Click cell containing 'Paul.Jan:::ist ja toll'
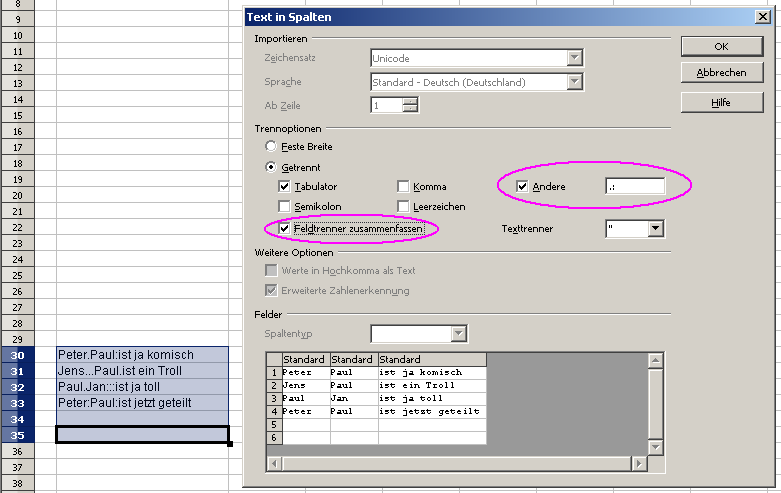The height and width of the screenshot is (493, 781). coord(142,387)
